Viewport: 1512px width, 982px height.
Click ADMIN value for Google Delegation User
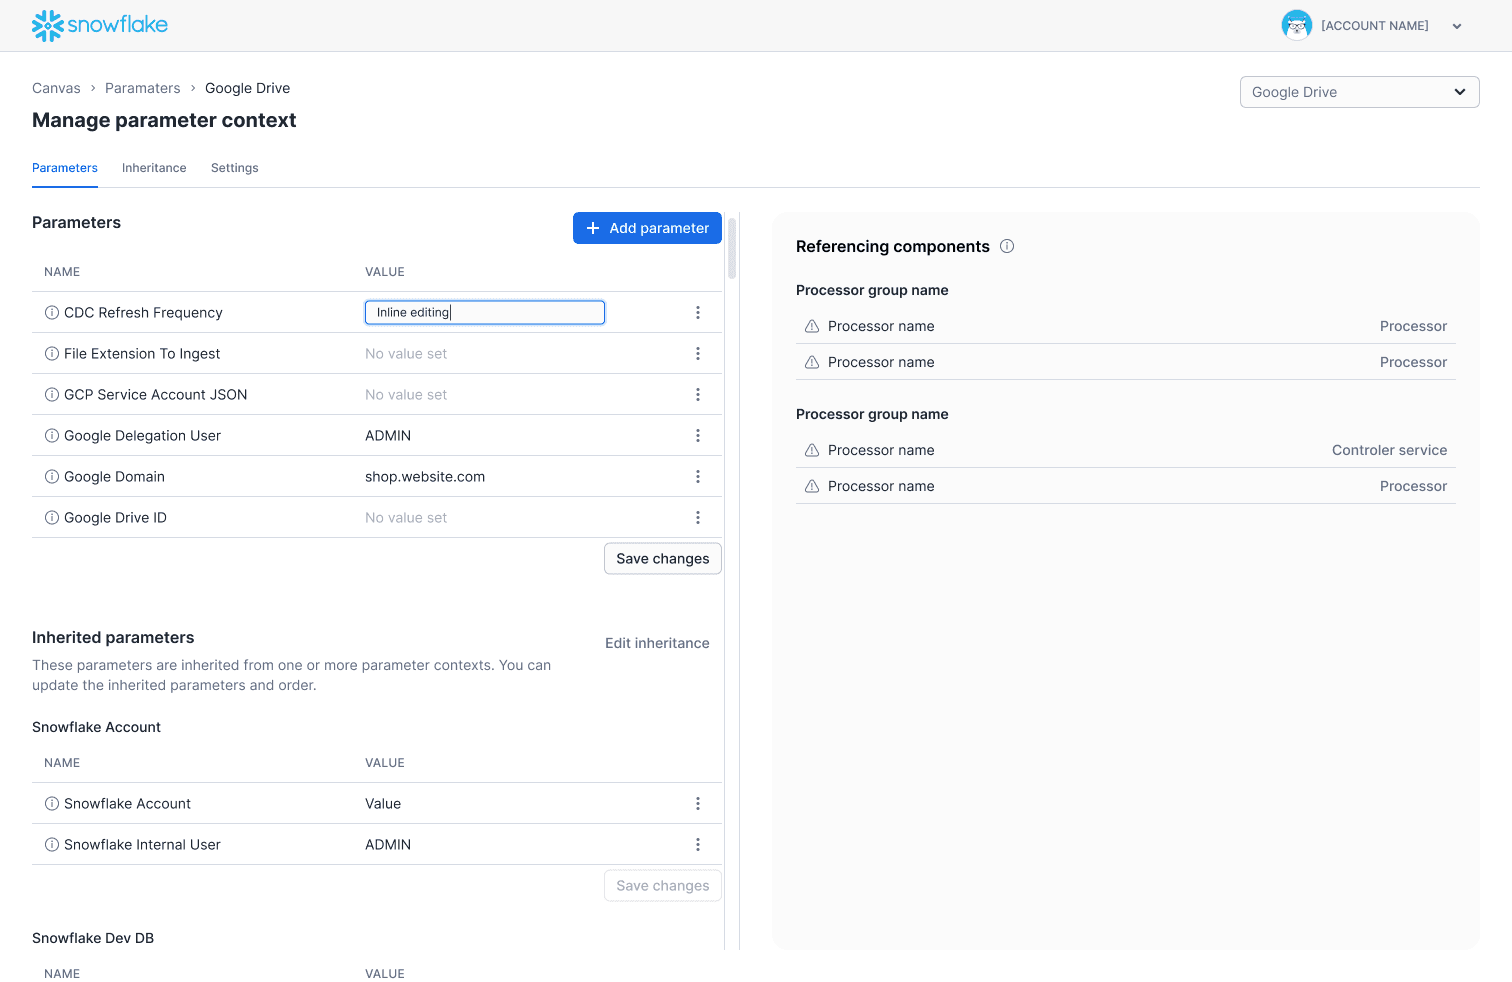pyautogui.click(x=388, y=436)
